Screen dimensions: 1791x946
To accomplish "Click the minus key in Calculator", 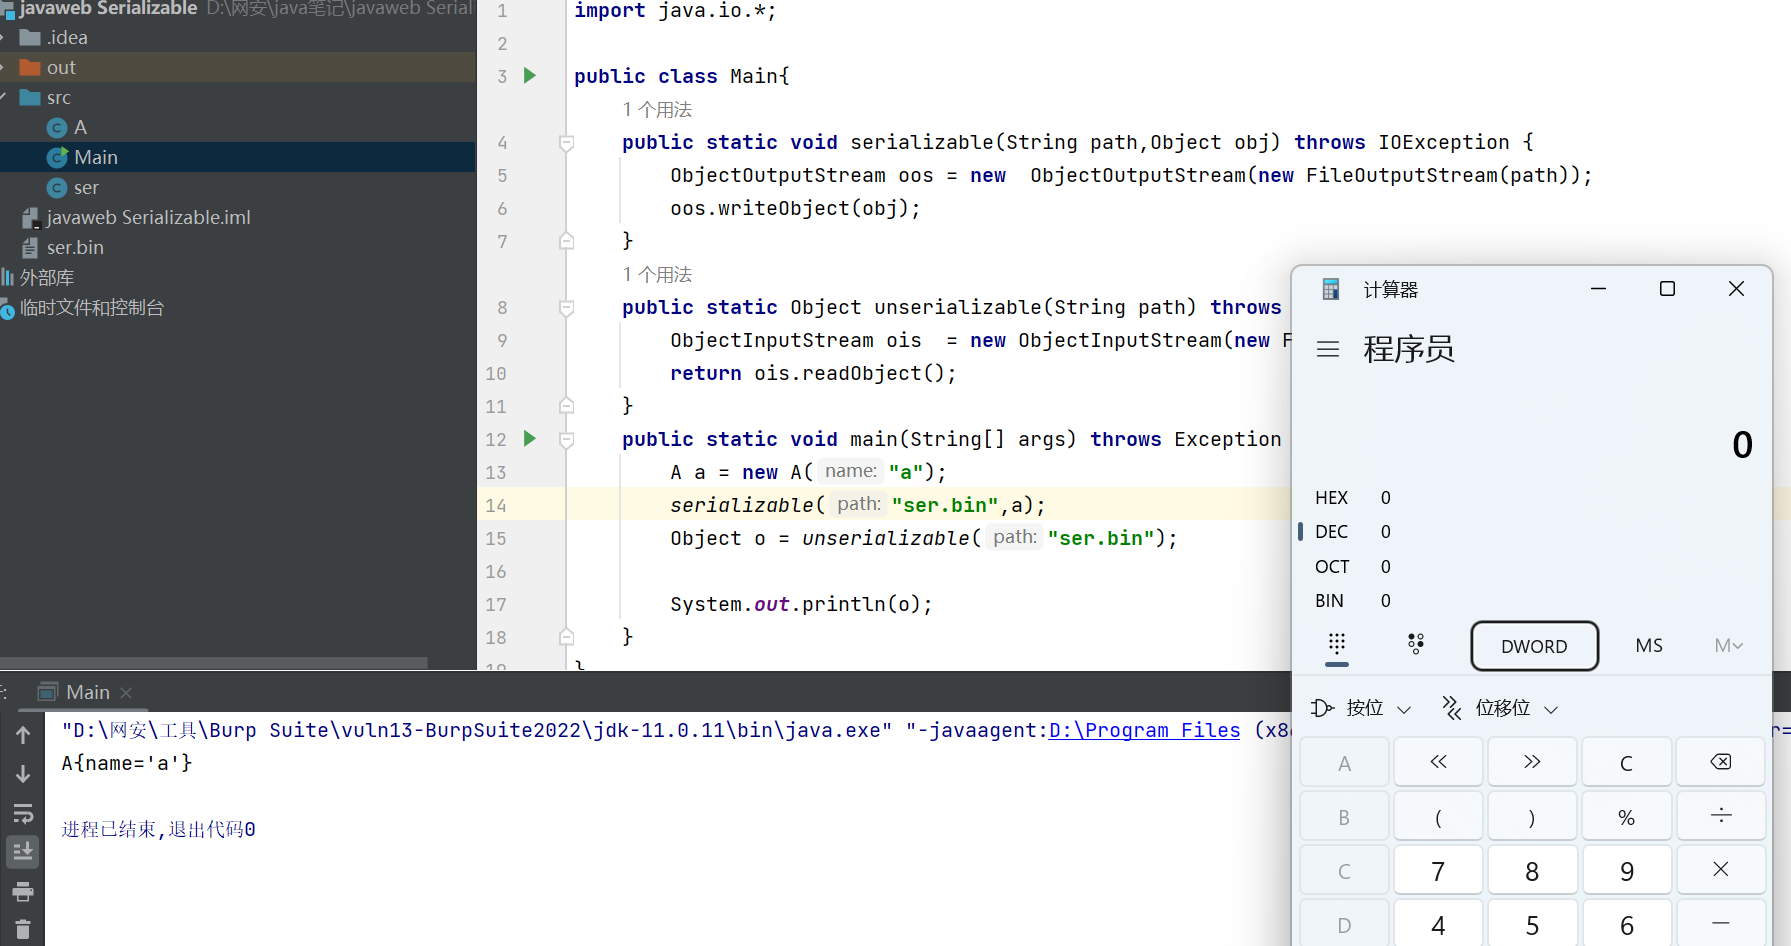I will [x=1721, y=924].
